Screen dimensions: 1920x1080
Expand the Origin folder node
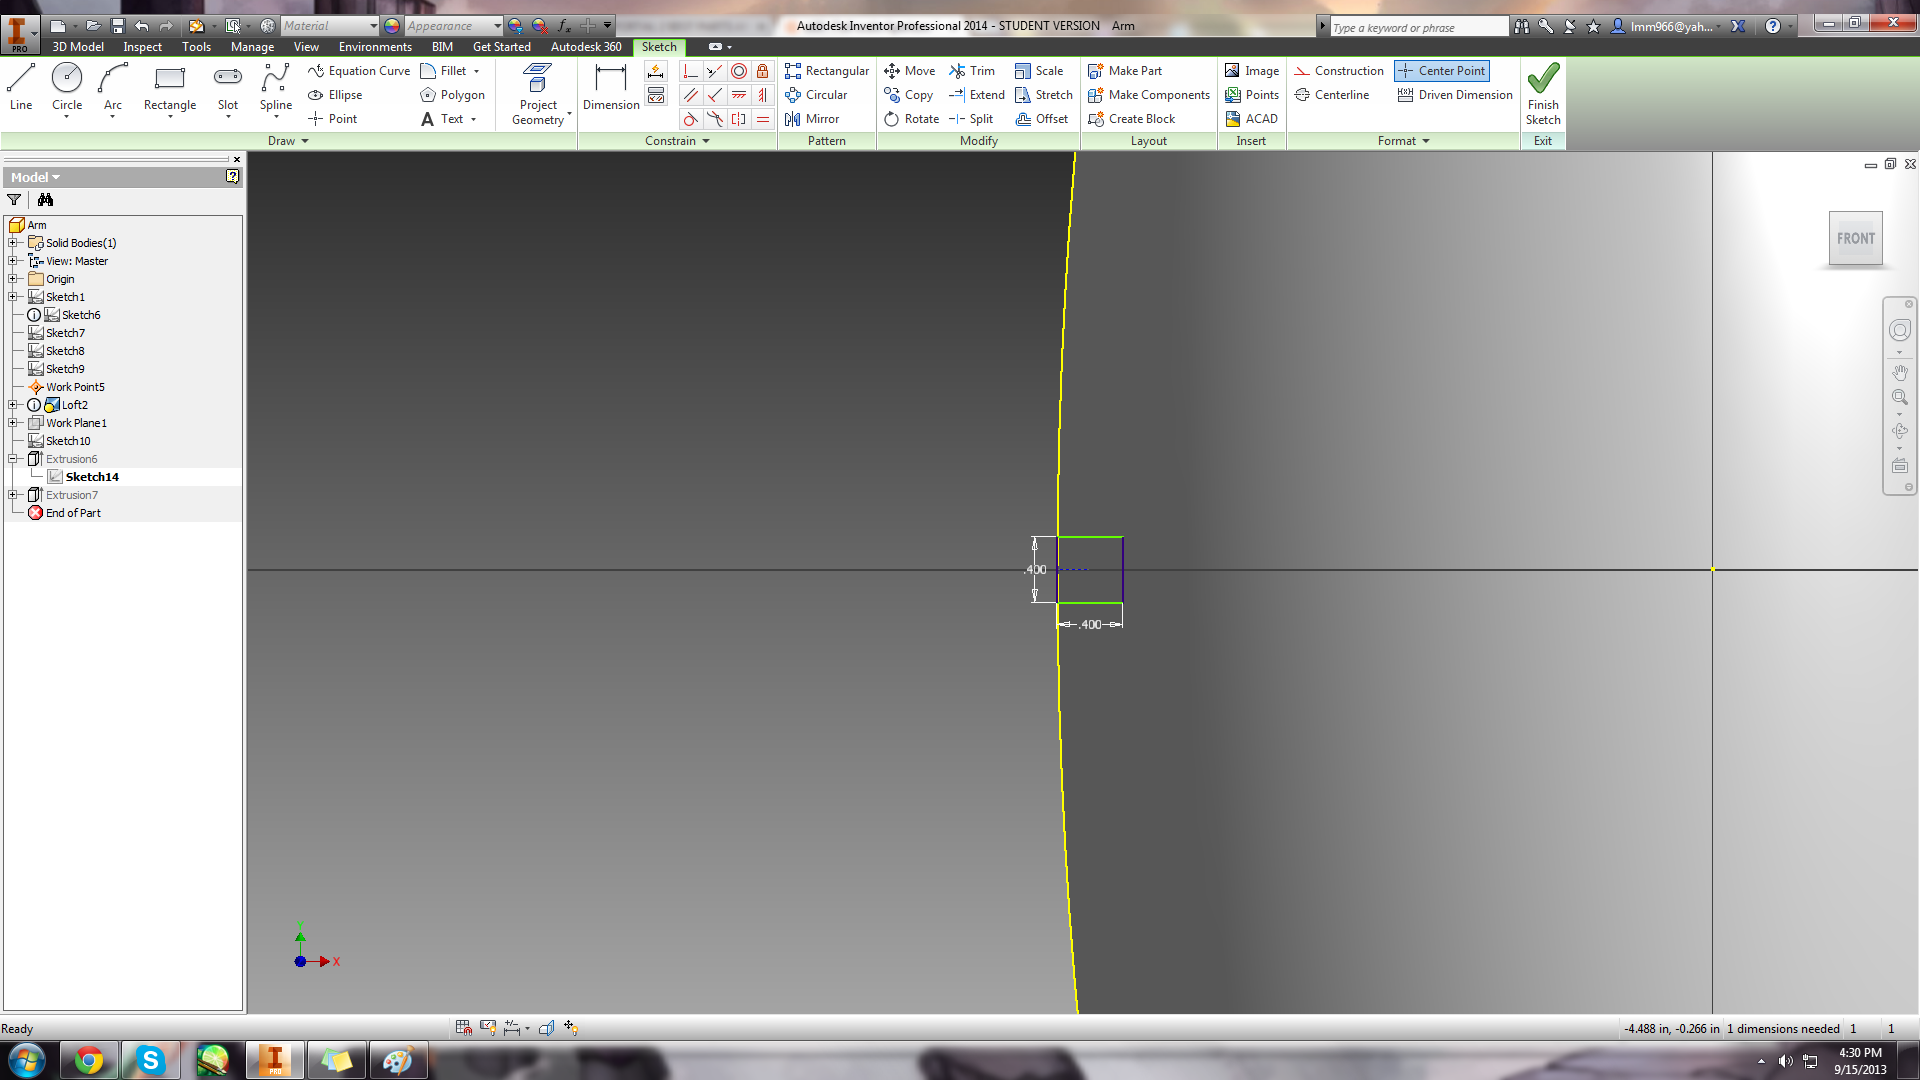click(x=13, y=279)
